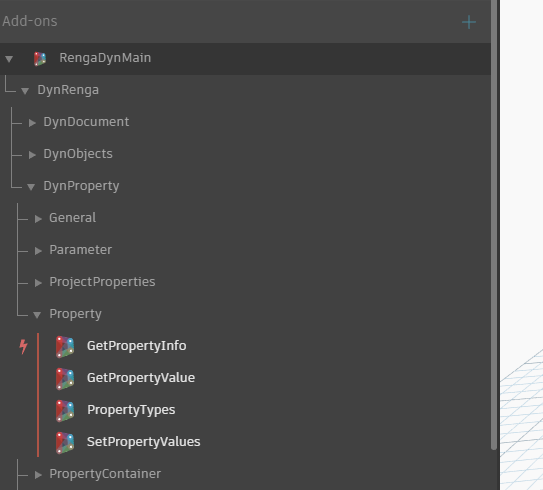Select the ProjectProperties label
This screenshot has width=543, height=490.
pos(102,282)
